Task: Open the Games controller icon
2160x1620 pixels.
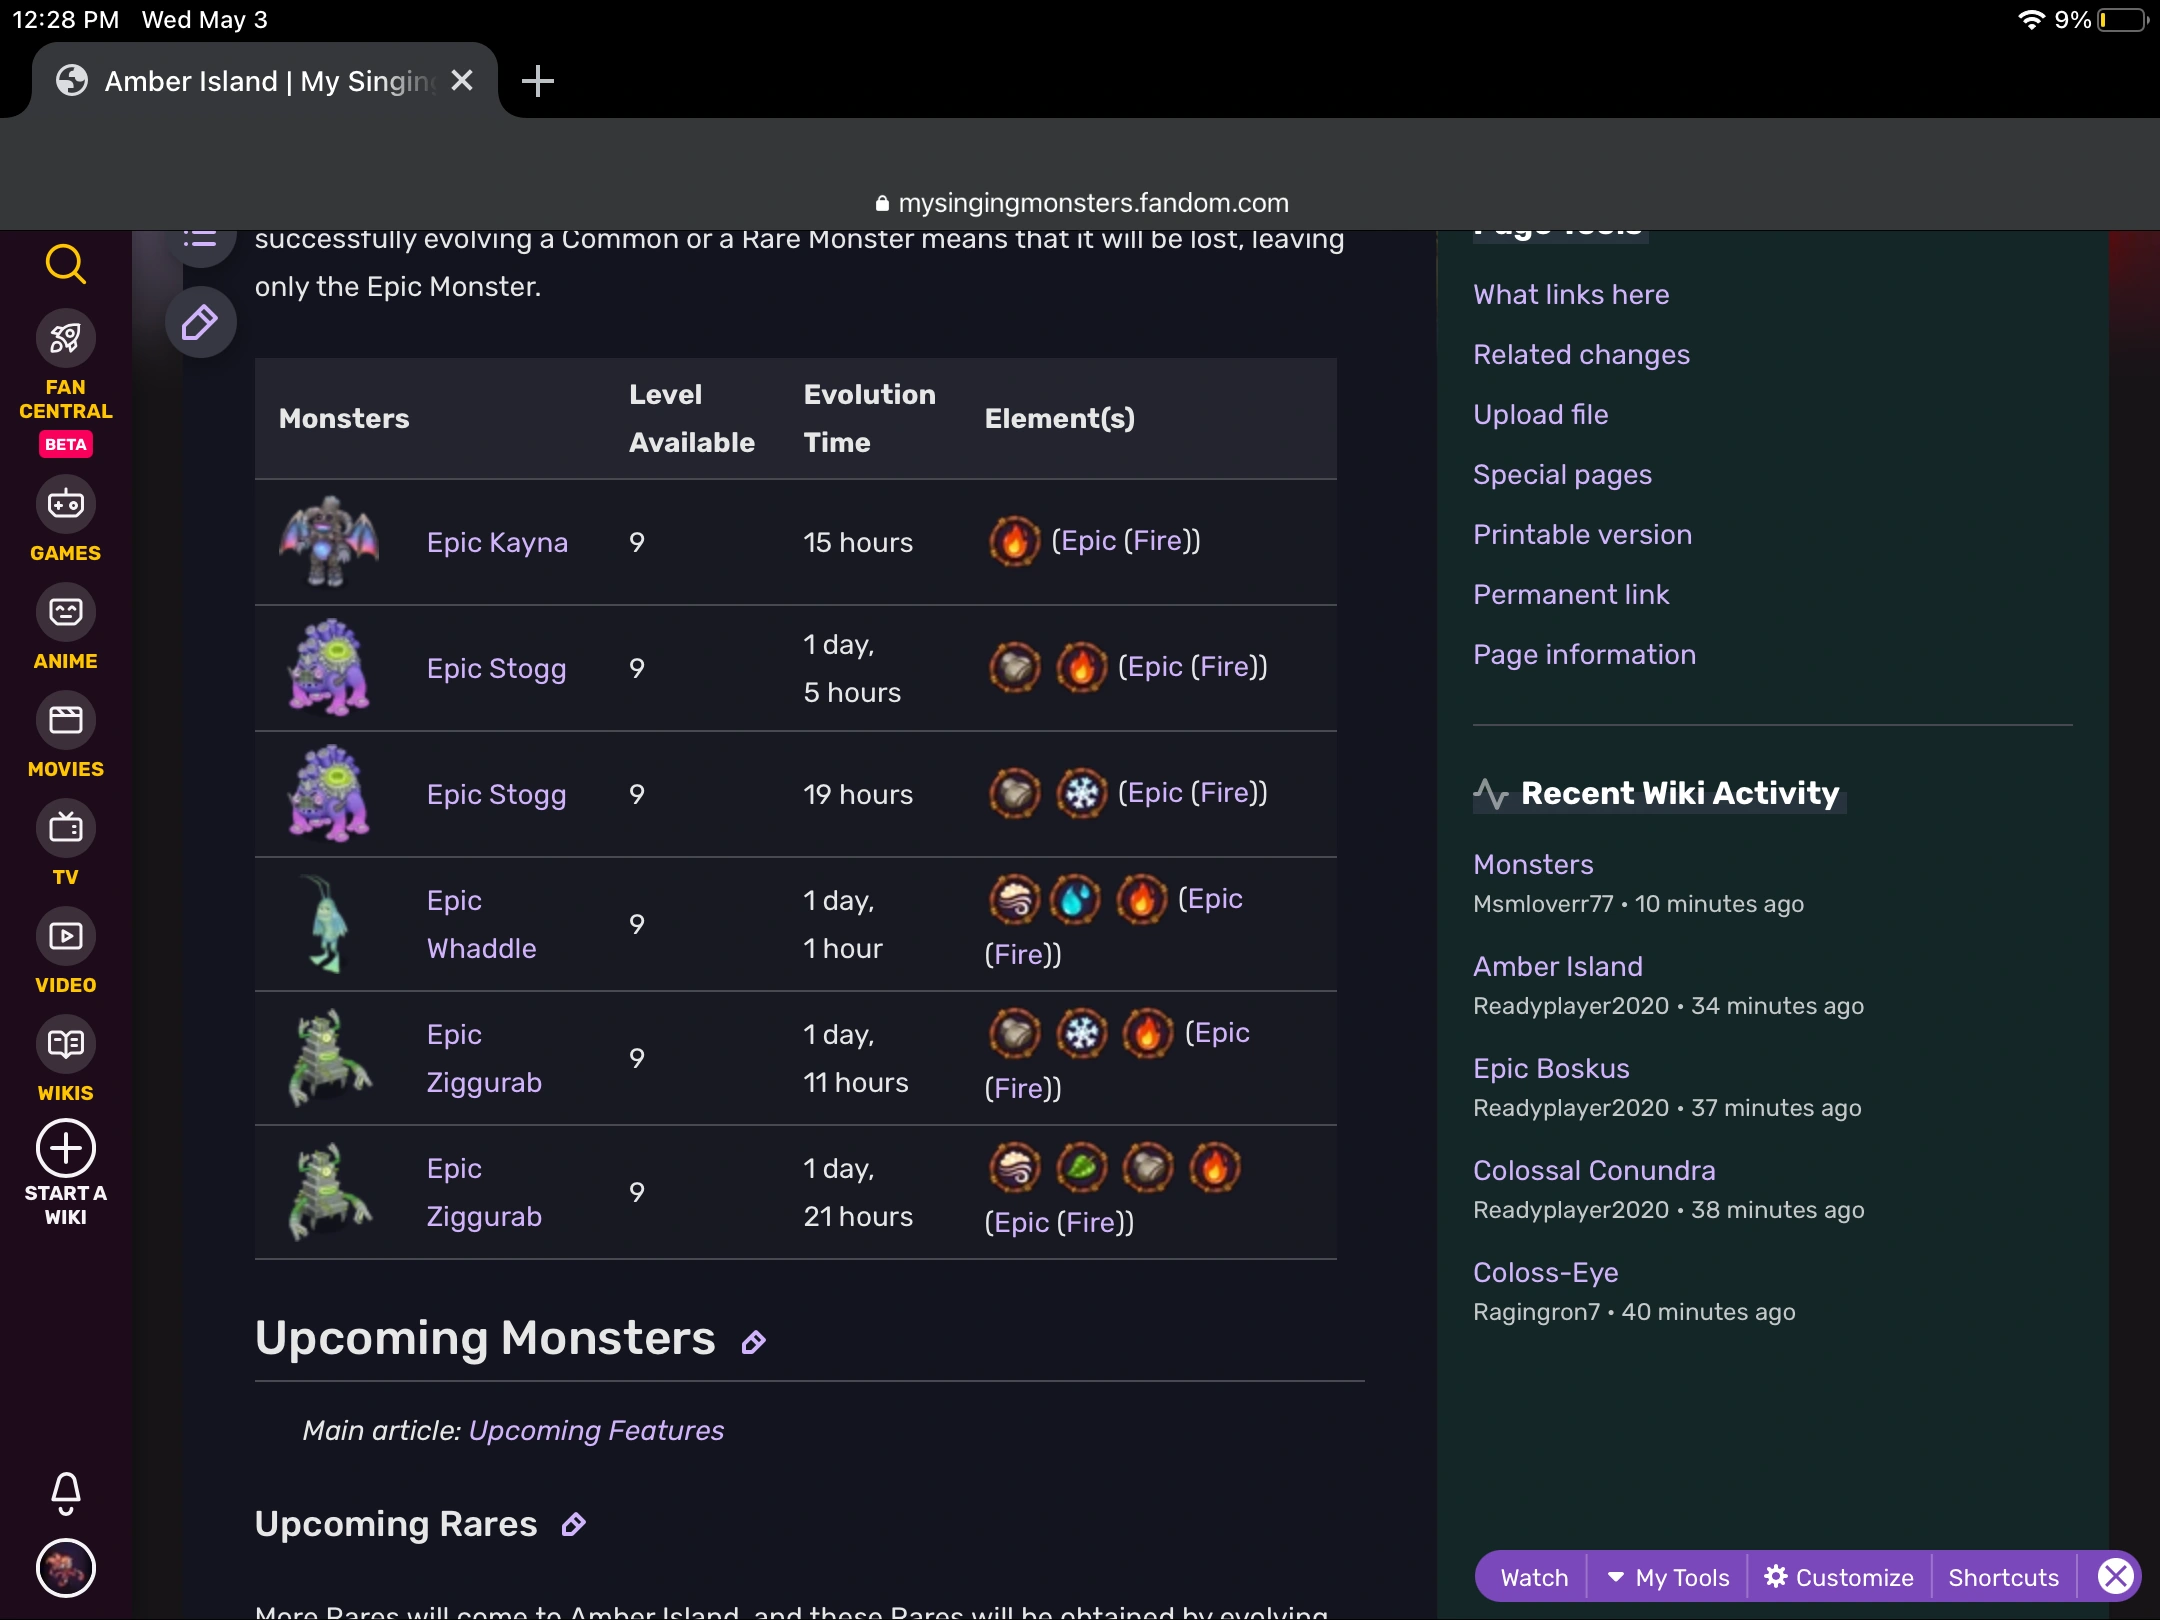Action: 65,505
